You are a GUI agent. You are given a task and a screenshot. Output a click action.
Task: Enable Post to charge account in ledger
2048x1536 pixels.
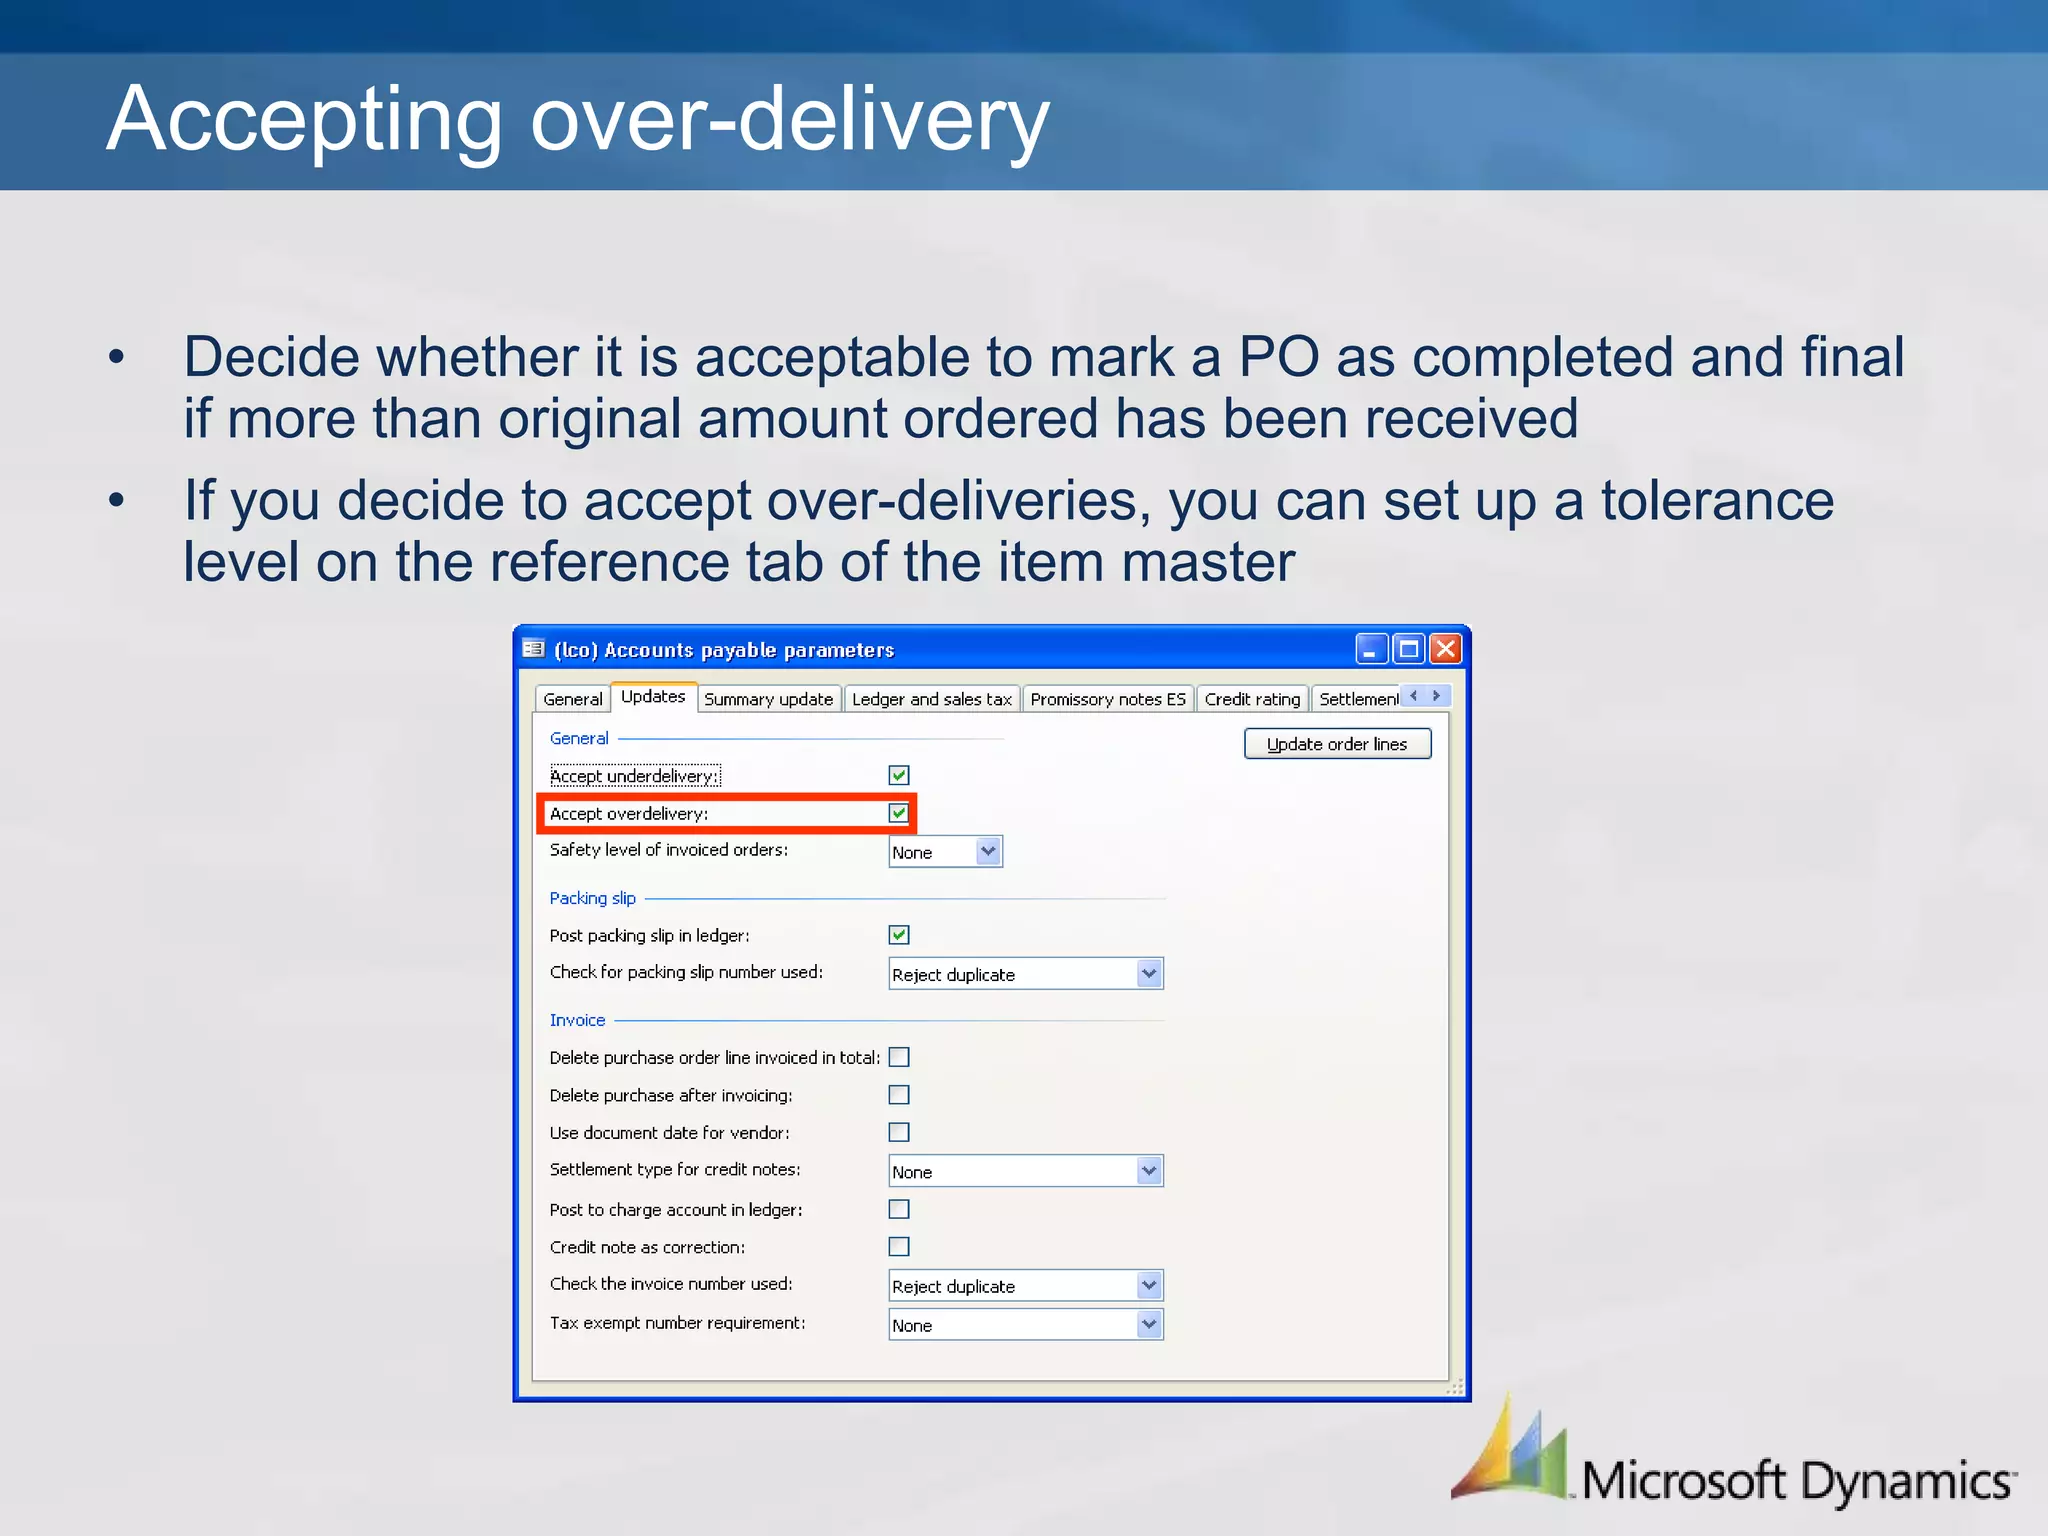pyautogui.click(x=899, y=1209)
